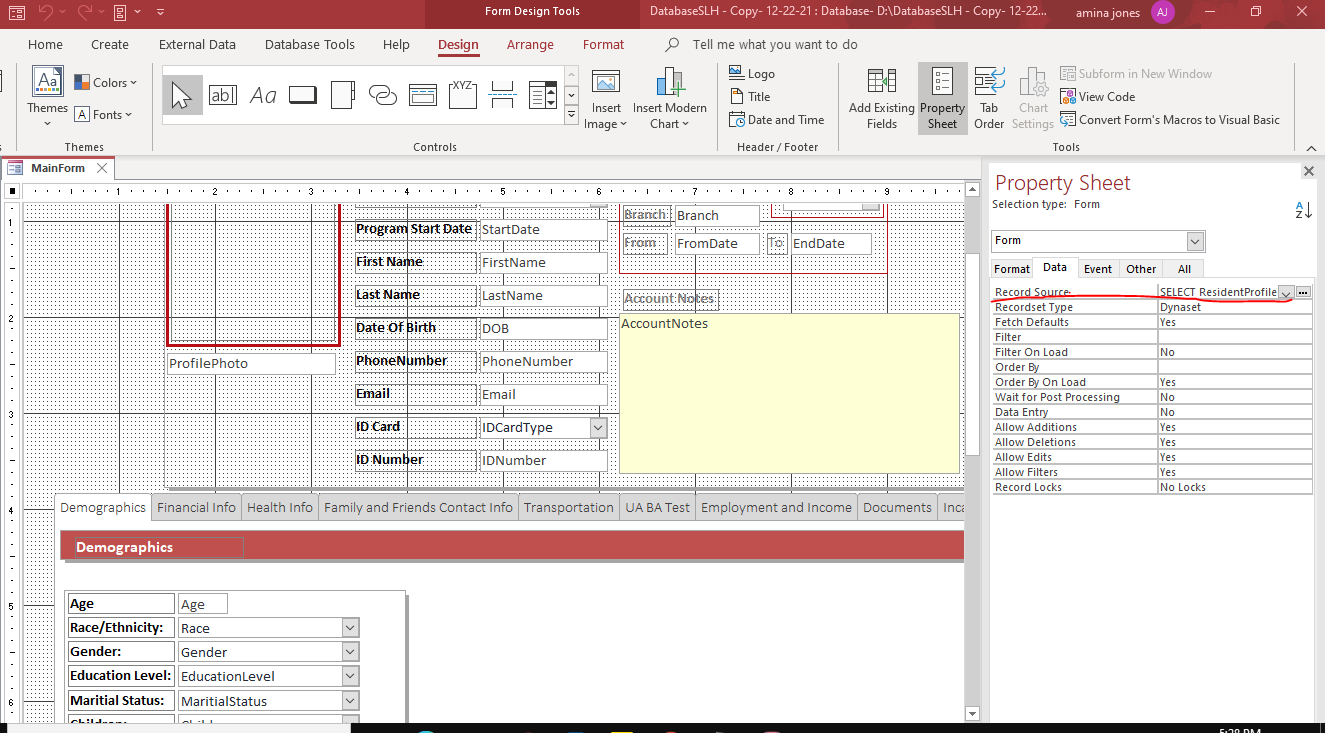
Task: Switch to the Format ribbon tab
Action: (603, 44)
